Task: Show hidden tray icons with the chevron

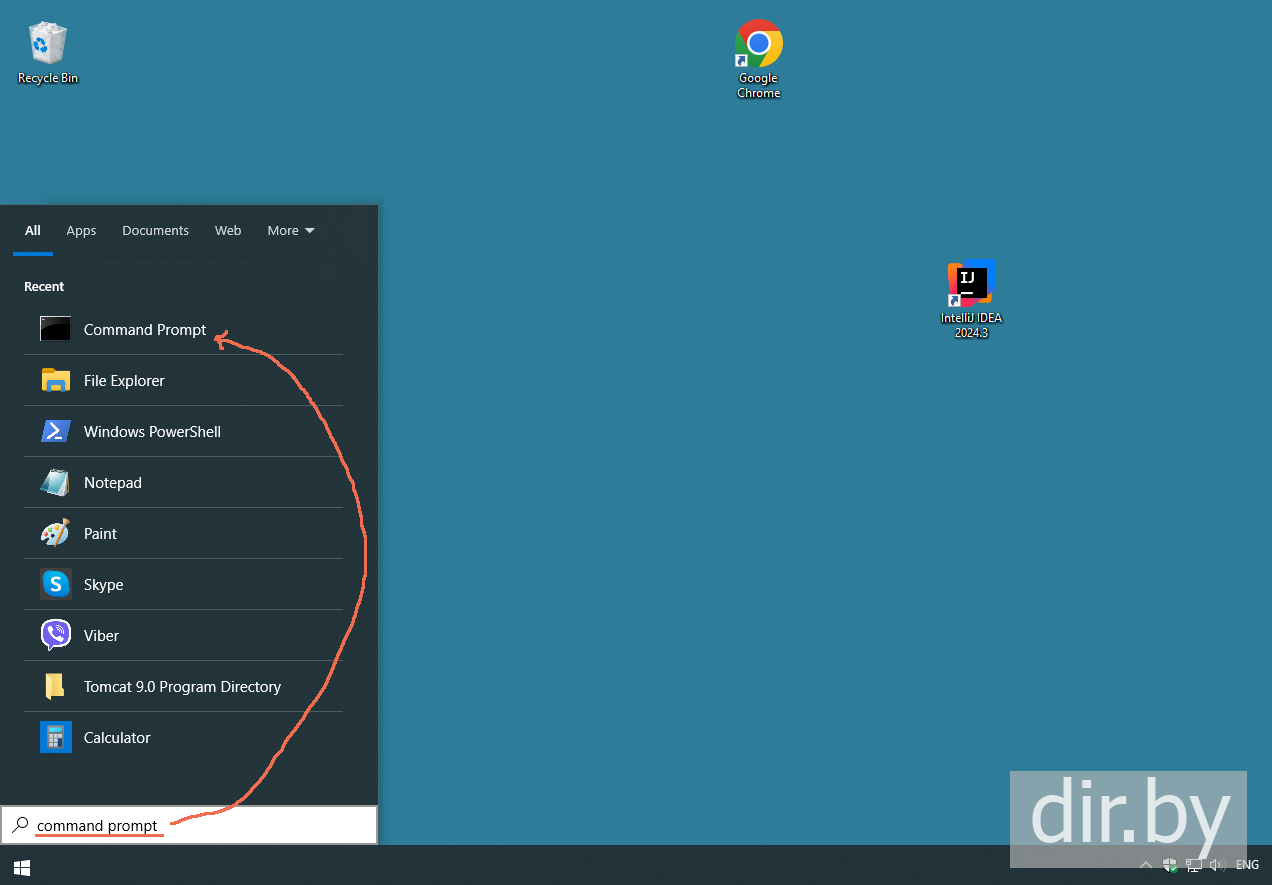Action: click(1146, 865)
